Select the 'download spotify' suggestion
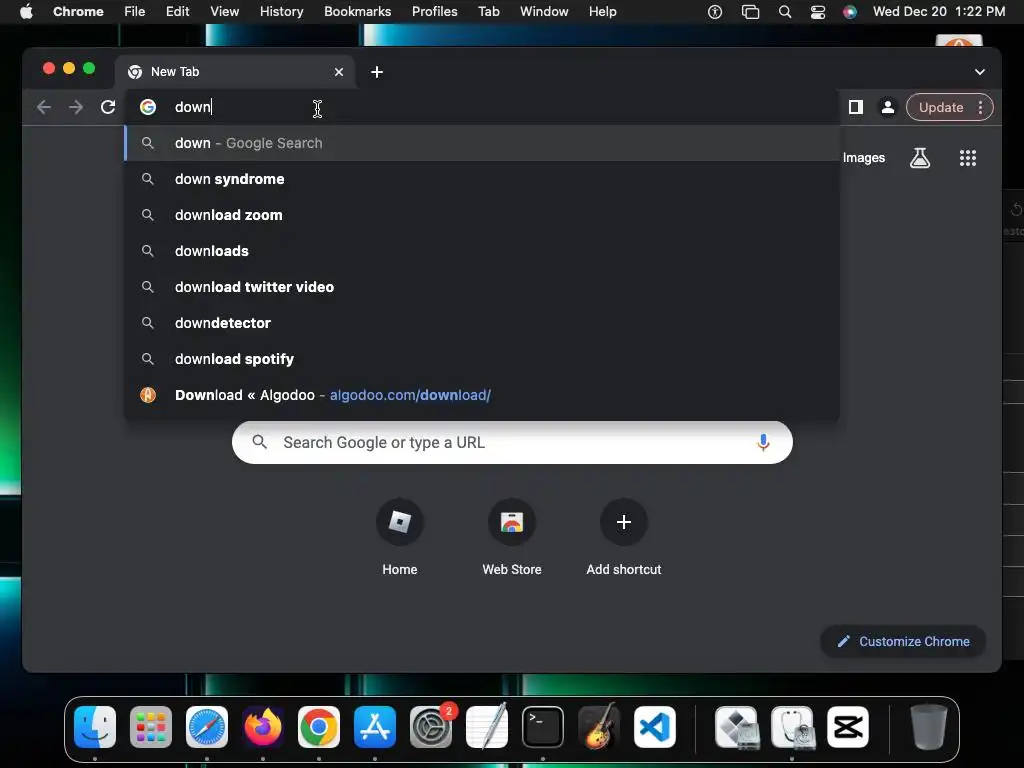The image size is (1024, 768). click(x=482, y=359)
